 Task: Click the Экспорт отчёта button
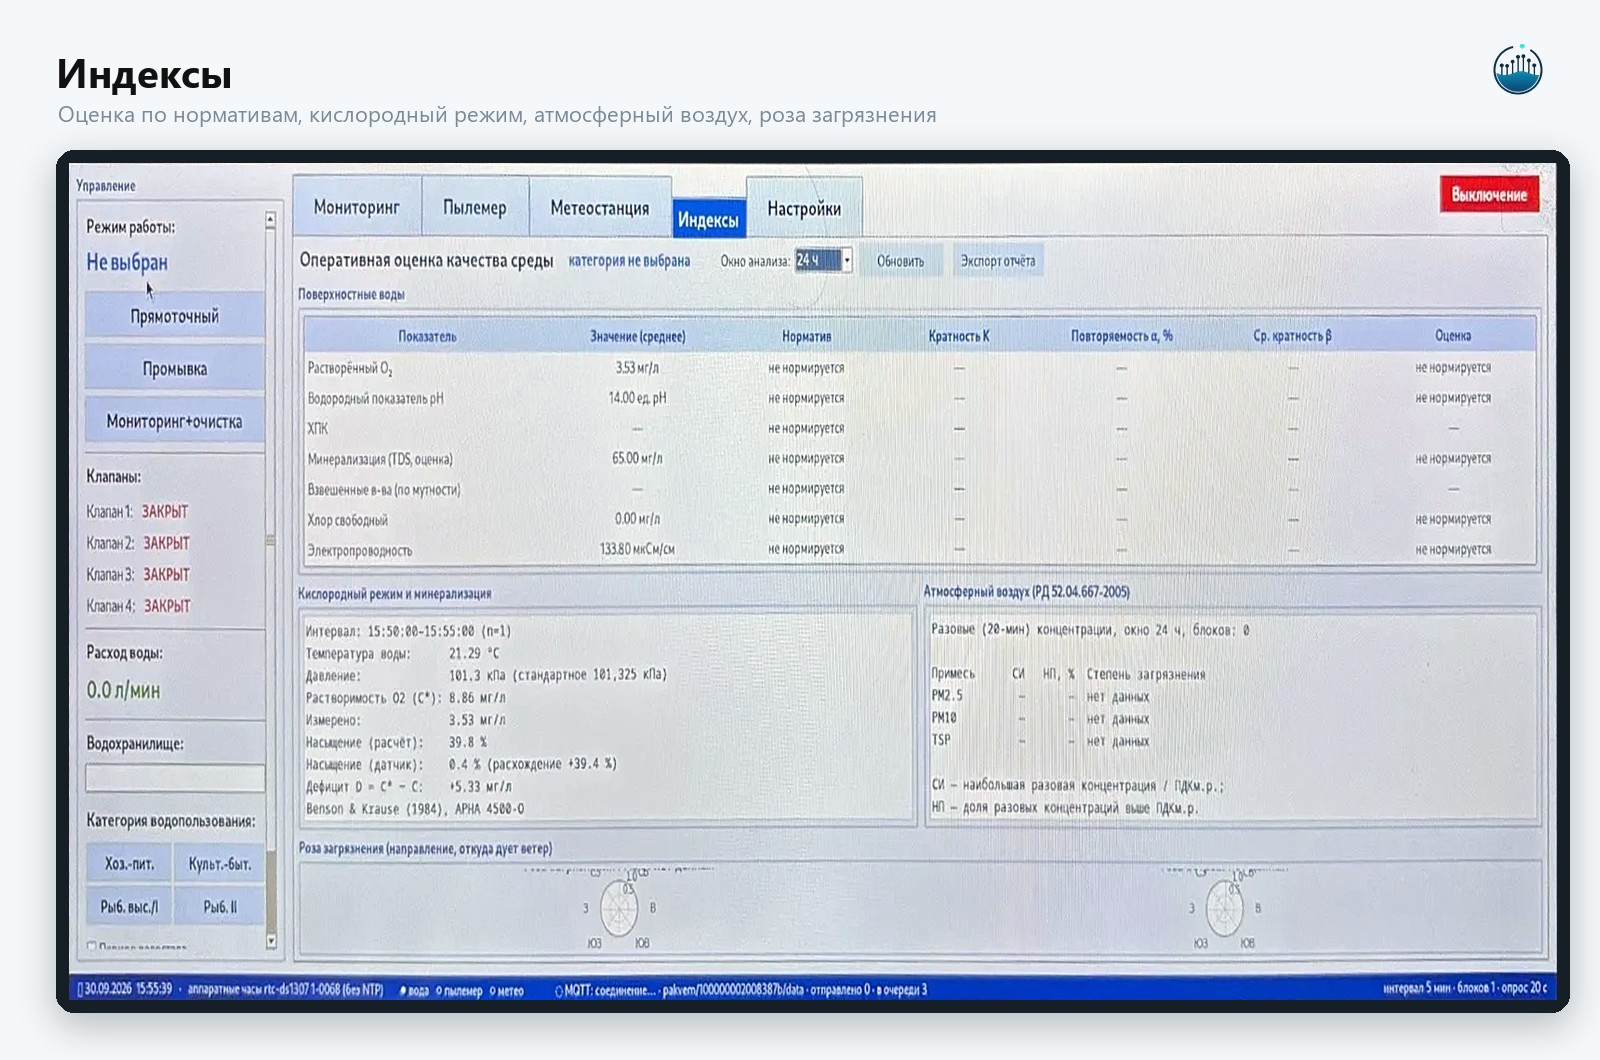pyautogui.click(x=998, y=261)
